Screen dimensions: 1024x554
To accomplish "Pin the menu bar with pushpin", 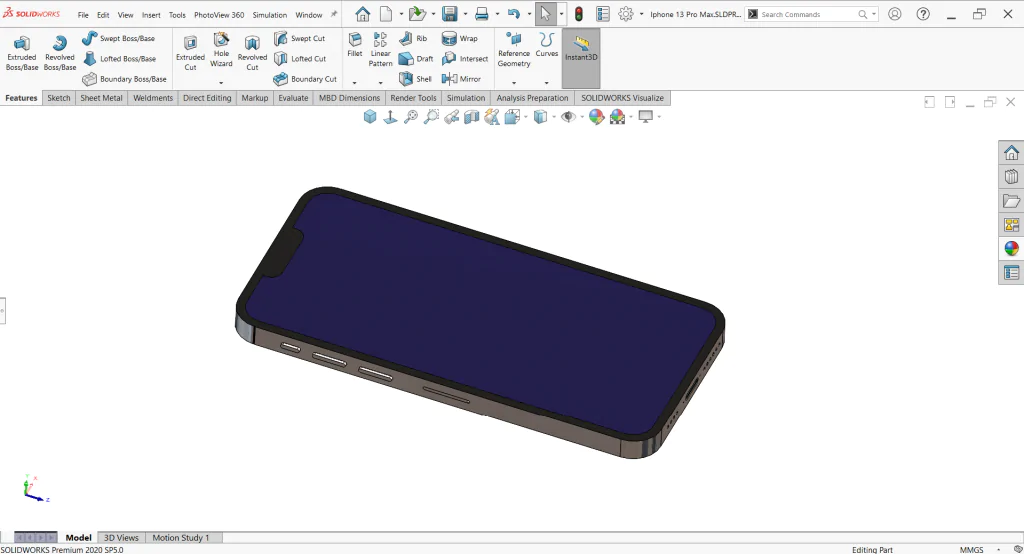I will point(334,14).
